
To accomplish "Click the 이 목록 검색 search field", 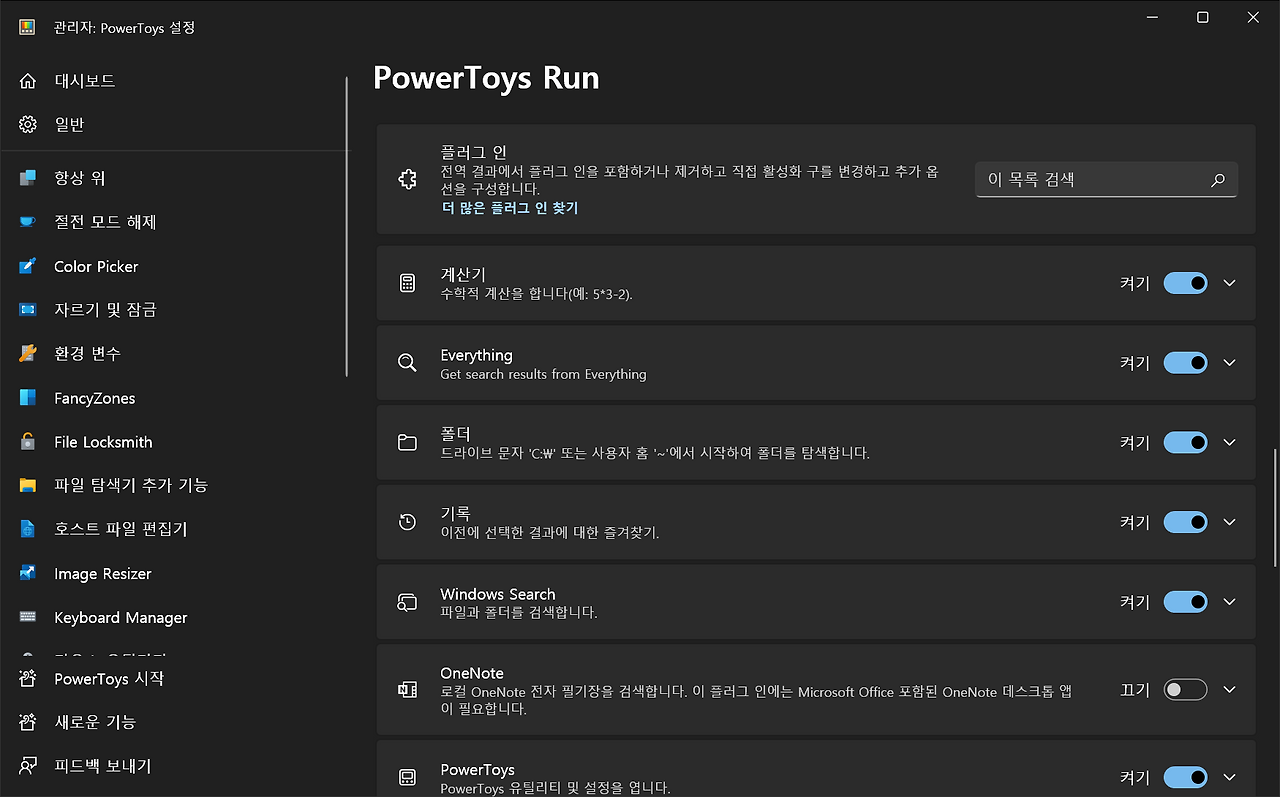I will coord(1095,179).
